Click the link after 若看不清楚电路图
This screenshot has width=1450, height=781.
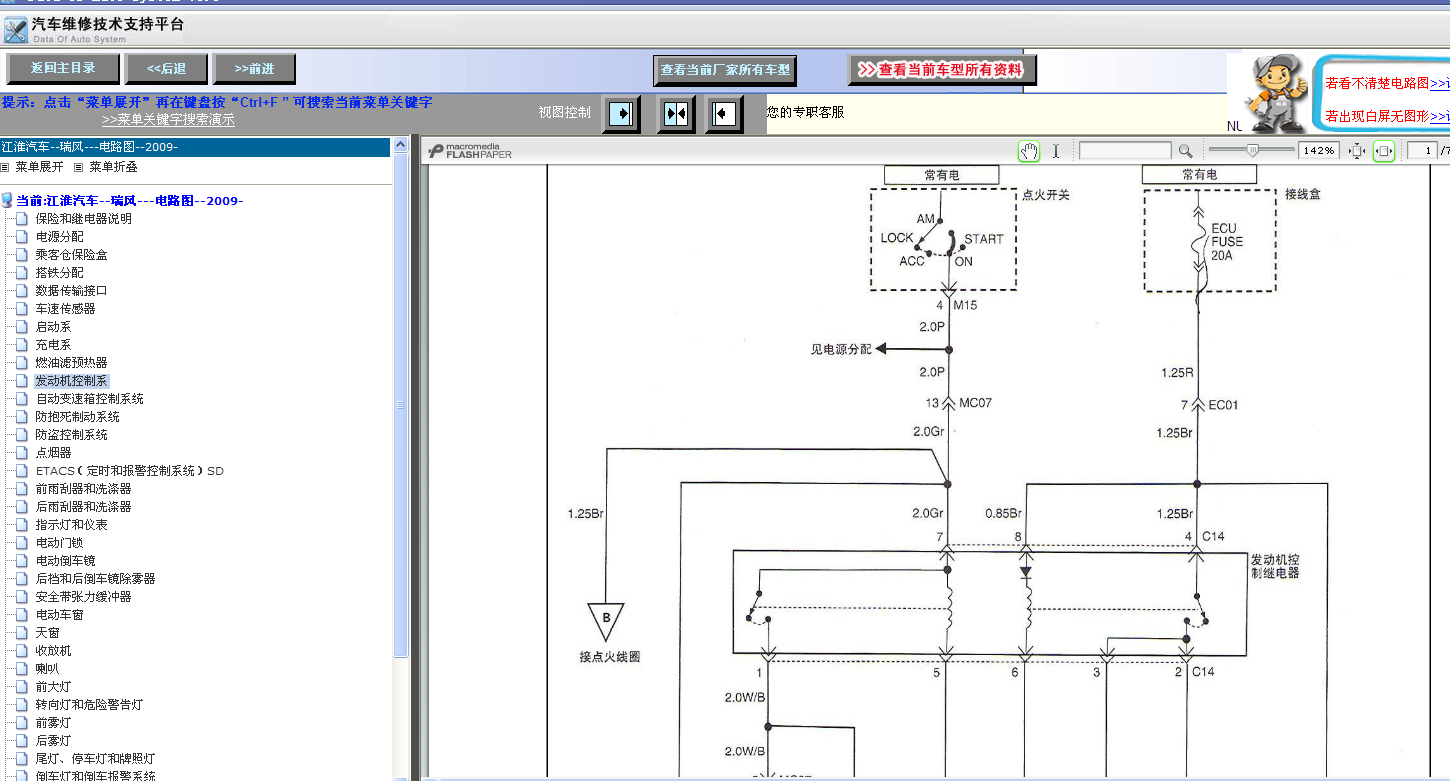(1439, 84)
